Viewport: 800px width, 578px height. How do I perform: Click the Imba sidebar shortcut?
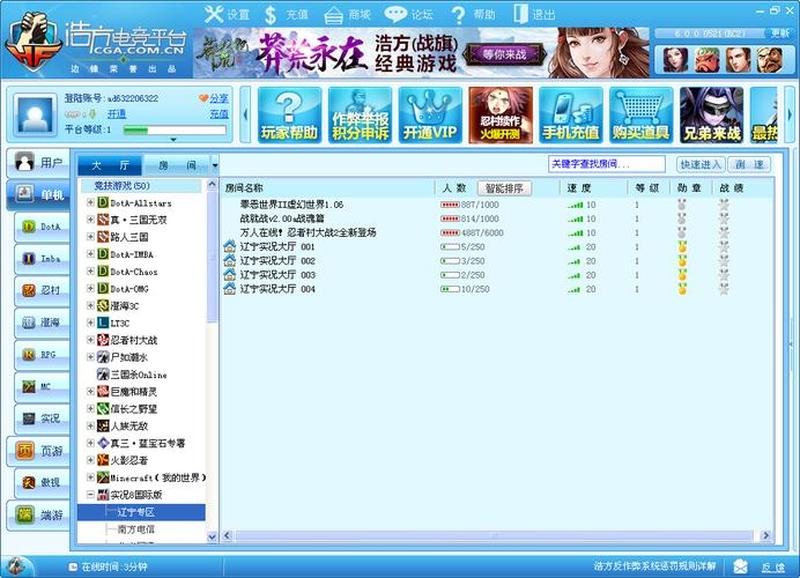coord(42,258)
